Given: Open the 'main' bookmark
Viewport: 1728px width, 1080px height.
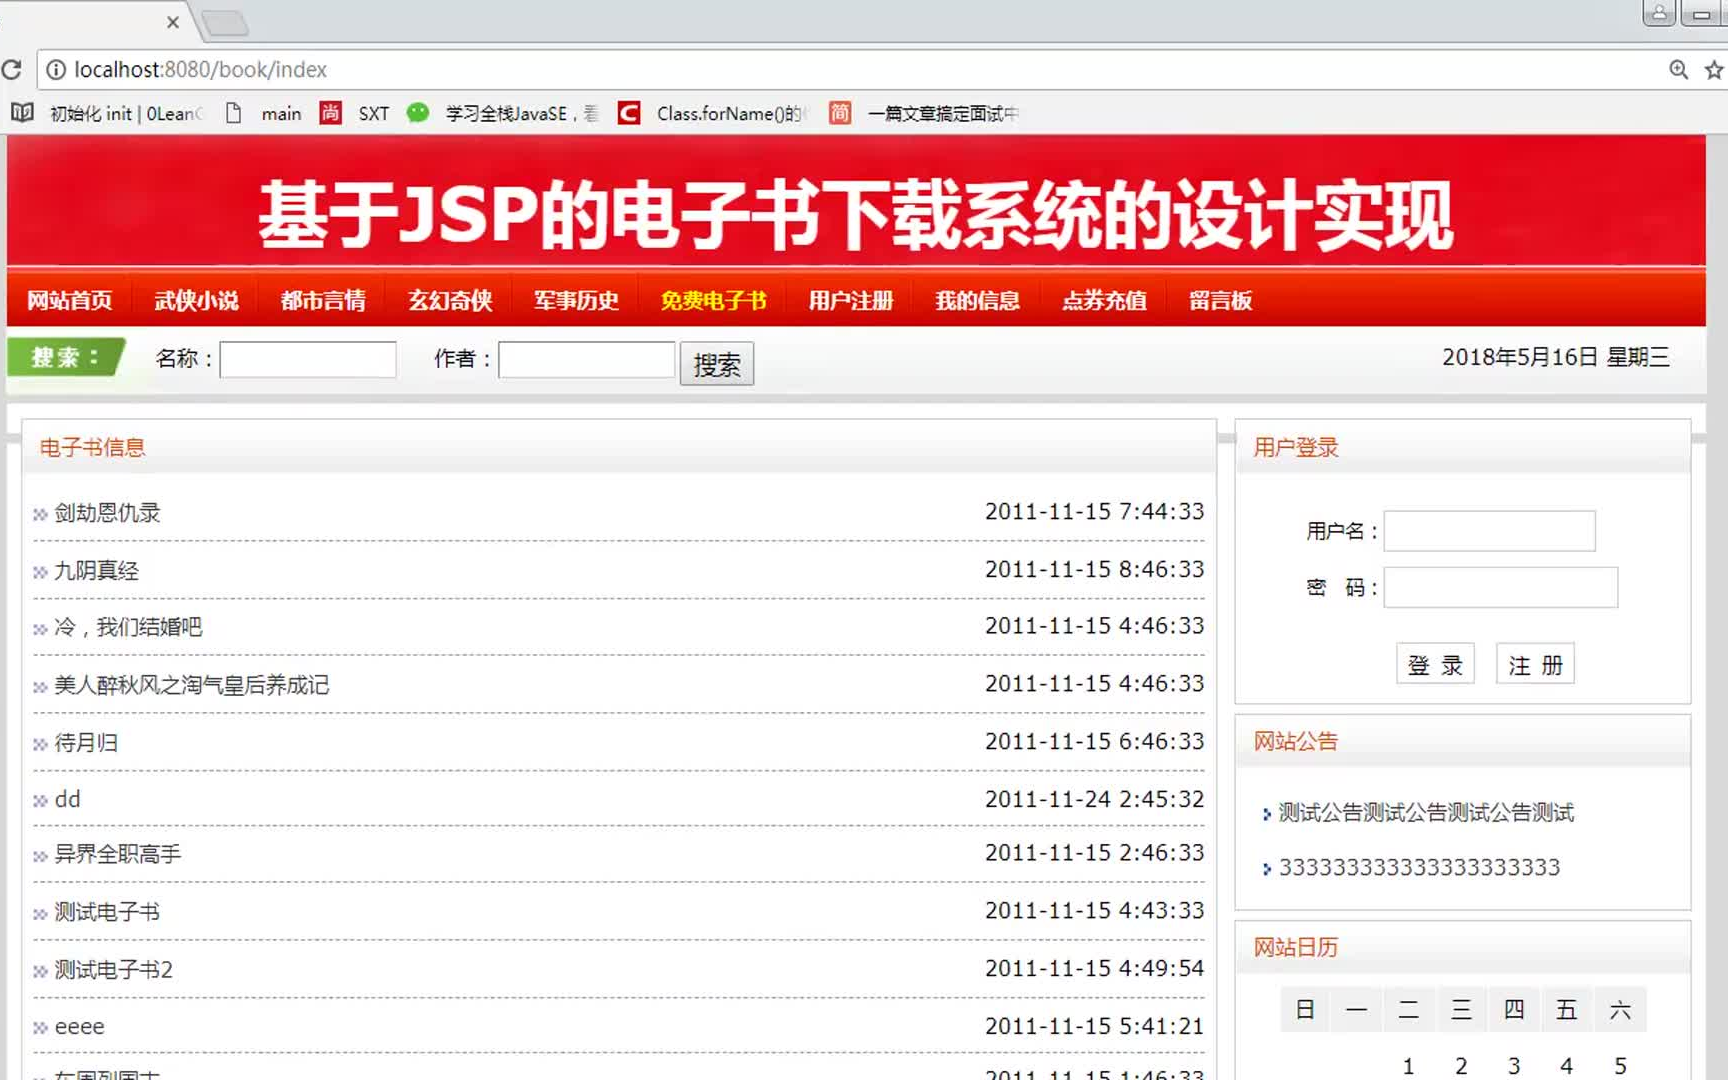Looking at the screenshot, I should point(264,114).
